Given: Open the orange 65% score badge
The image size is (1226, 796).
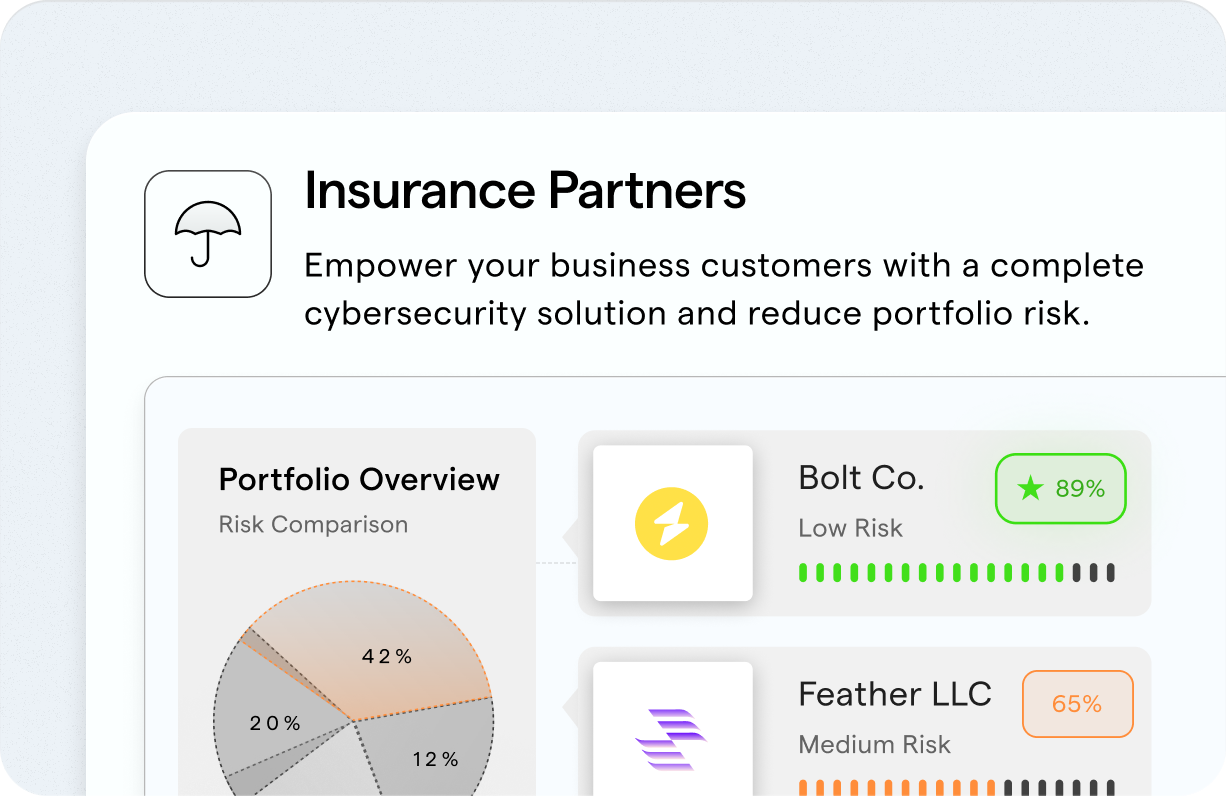Looking at the screenshot, I should click(1077, 704).
